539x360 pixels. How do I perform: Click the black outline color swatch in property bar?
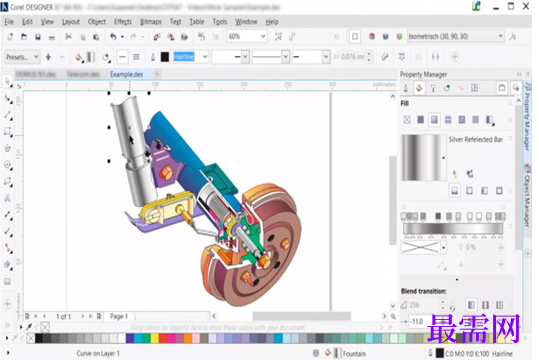click(x=165, y=57)
